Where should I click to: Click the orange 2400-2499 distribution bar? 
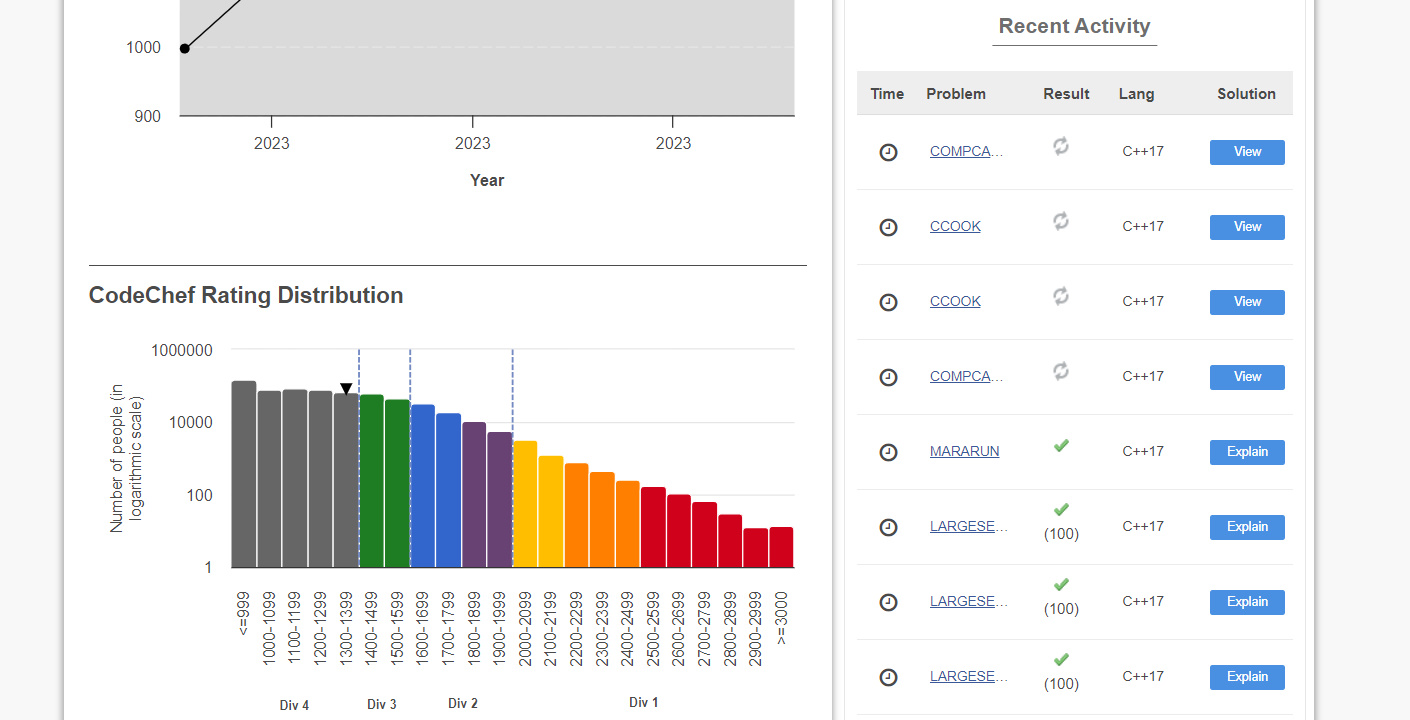pos(627,524)
